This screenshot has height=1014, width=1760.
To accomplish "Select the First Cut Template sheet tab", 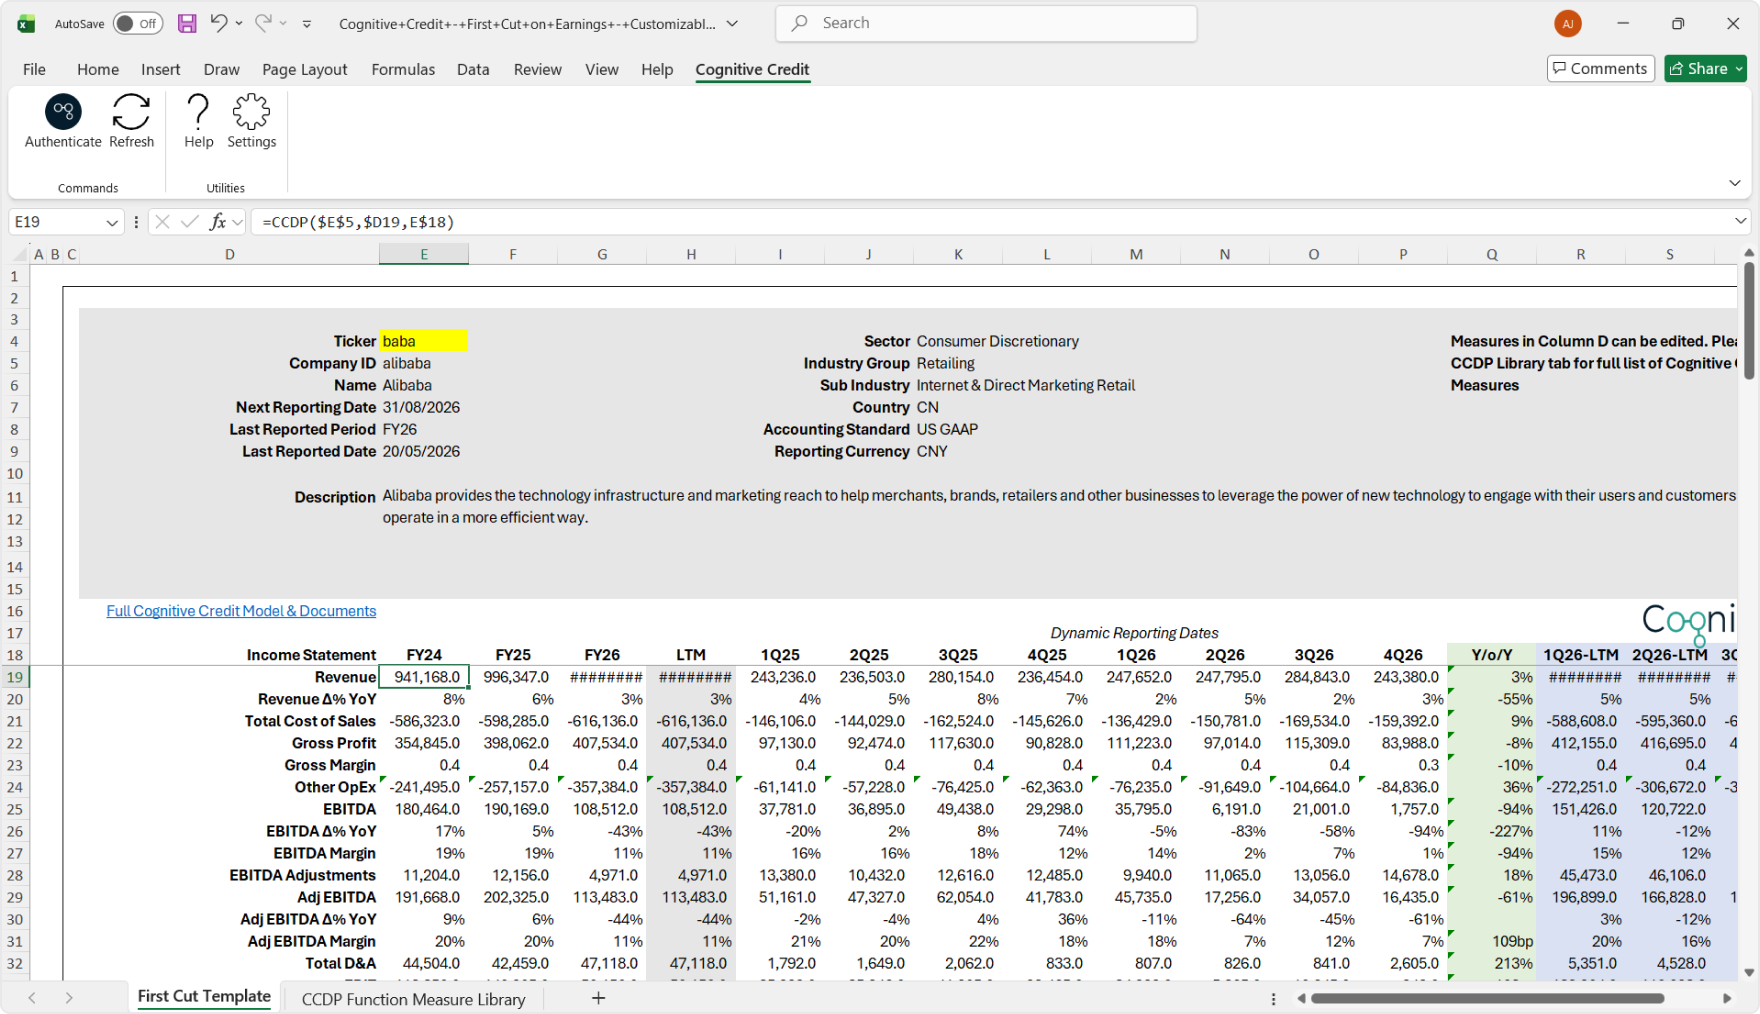I will pyautogui.click(x=204, y=996).
